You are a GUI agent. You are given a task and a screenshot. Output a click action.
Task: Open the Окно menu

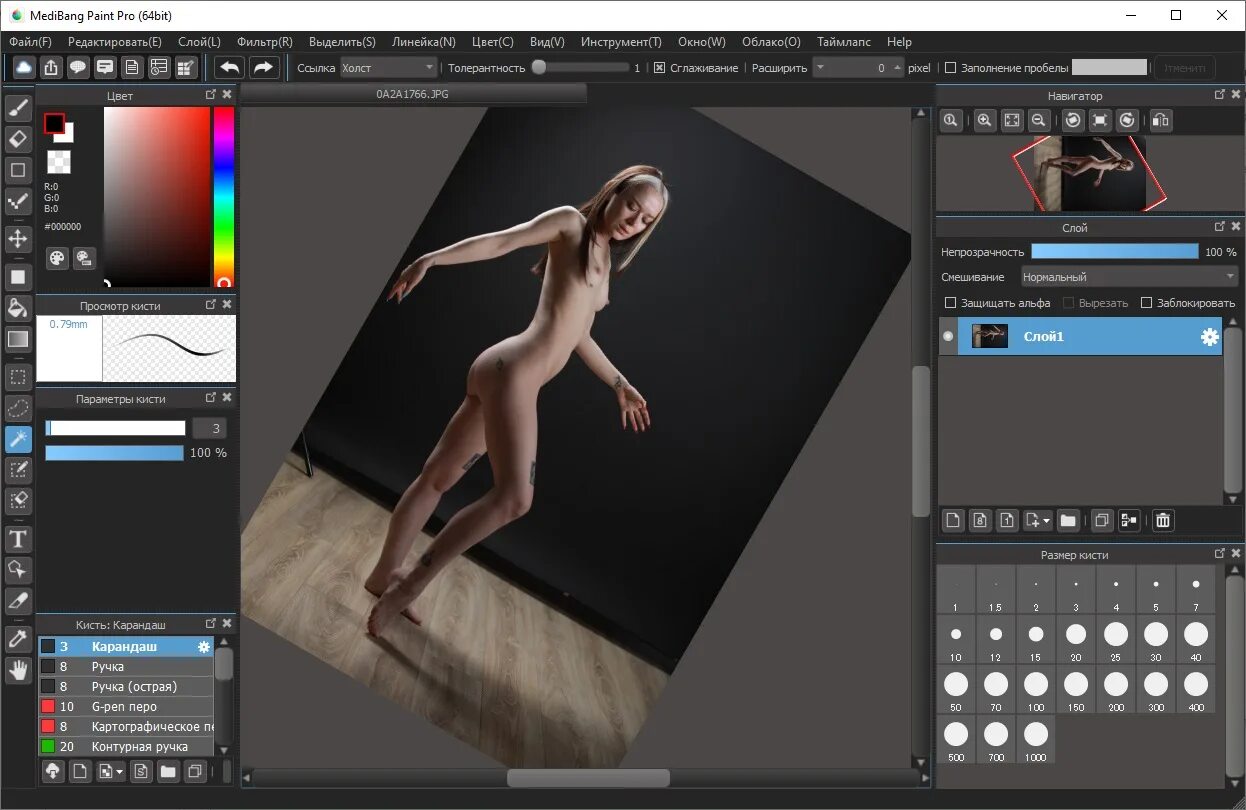pyautogui.click(x=701, y=42)
